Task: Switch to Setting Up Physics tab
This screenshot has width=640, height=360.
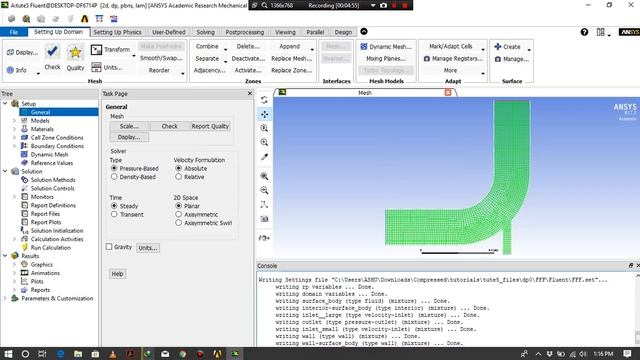Action: pos(117,32)
